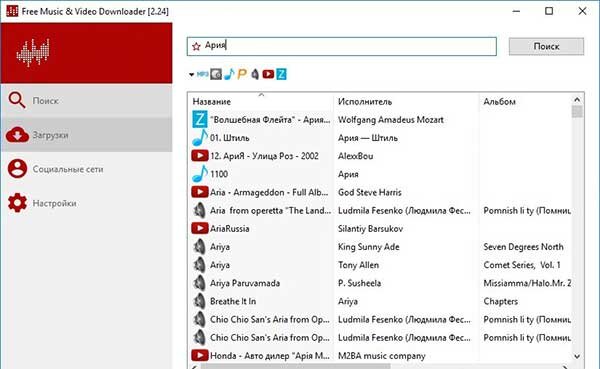Click the vertical scrollbar up arrow
Image resolution: width=600 pixels, height=369 pixels.
(x=577, y=100)
